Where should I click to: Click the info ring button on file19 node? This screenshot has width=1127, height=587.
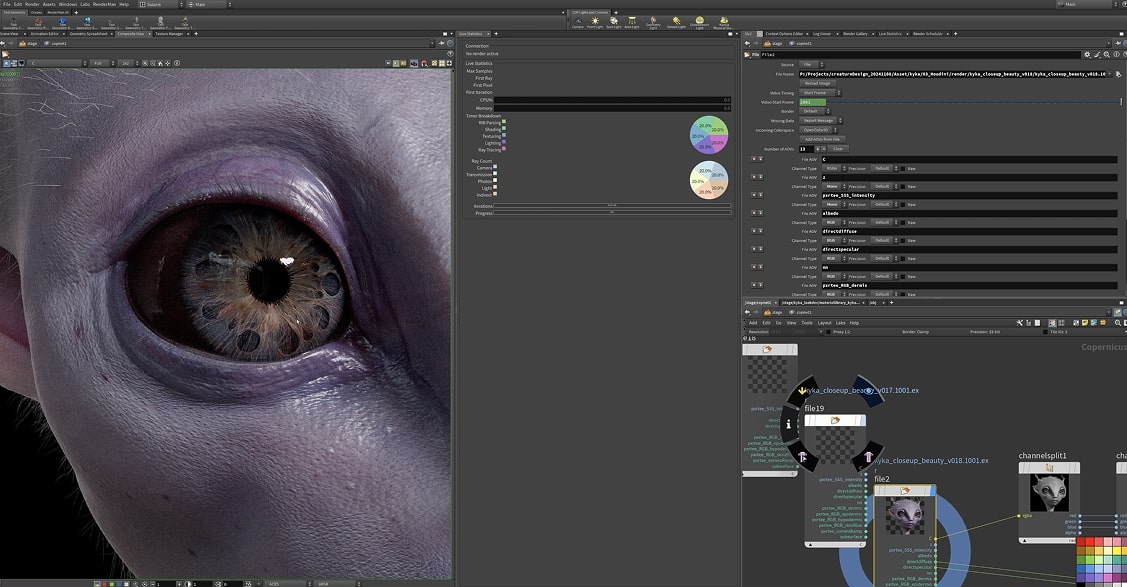coord(788,424)
